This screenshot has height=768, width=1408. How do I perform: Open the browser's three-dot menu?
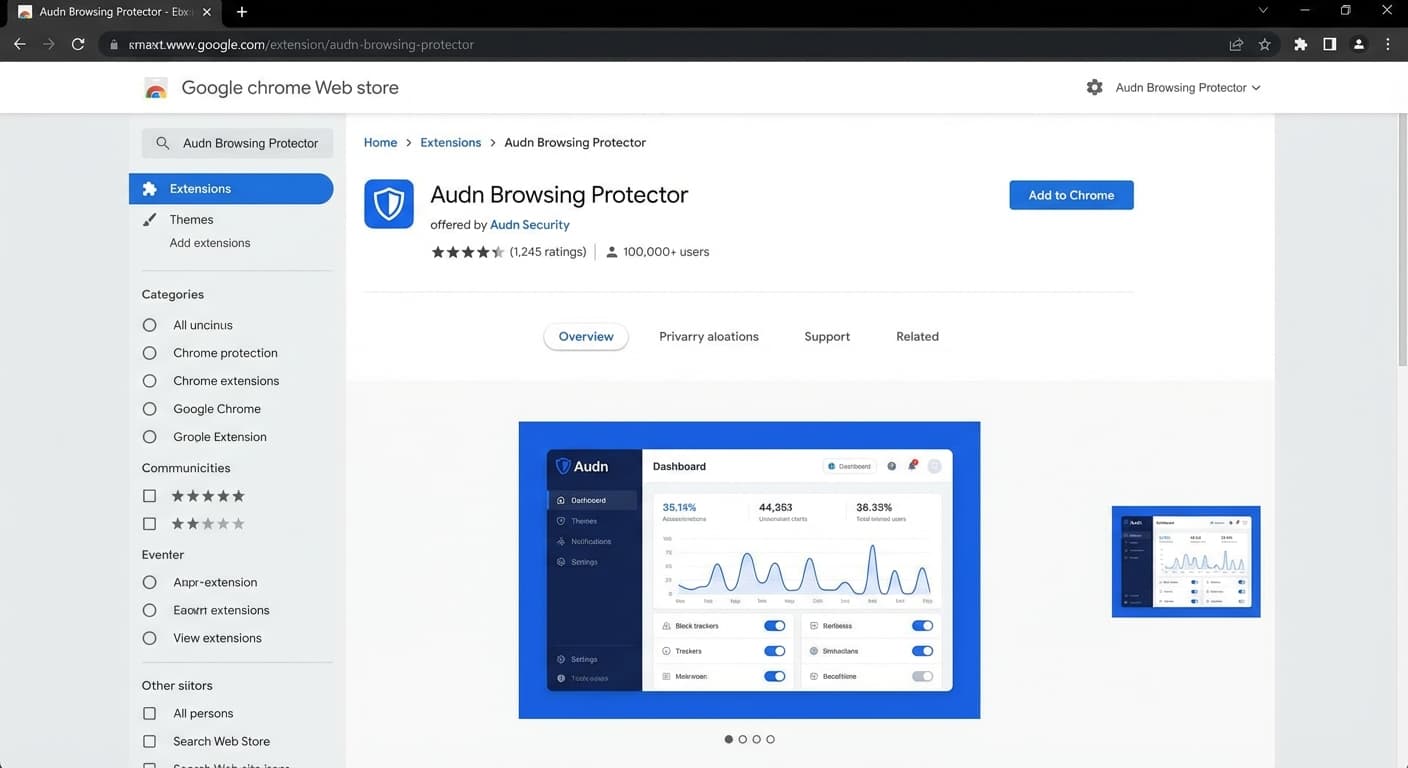(x=1387, y=44)
